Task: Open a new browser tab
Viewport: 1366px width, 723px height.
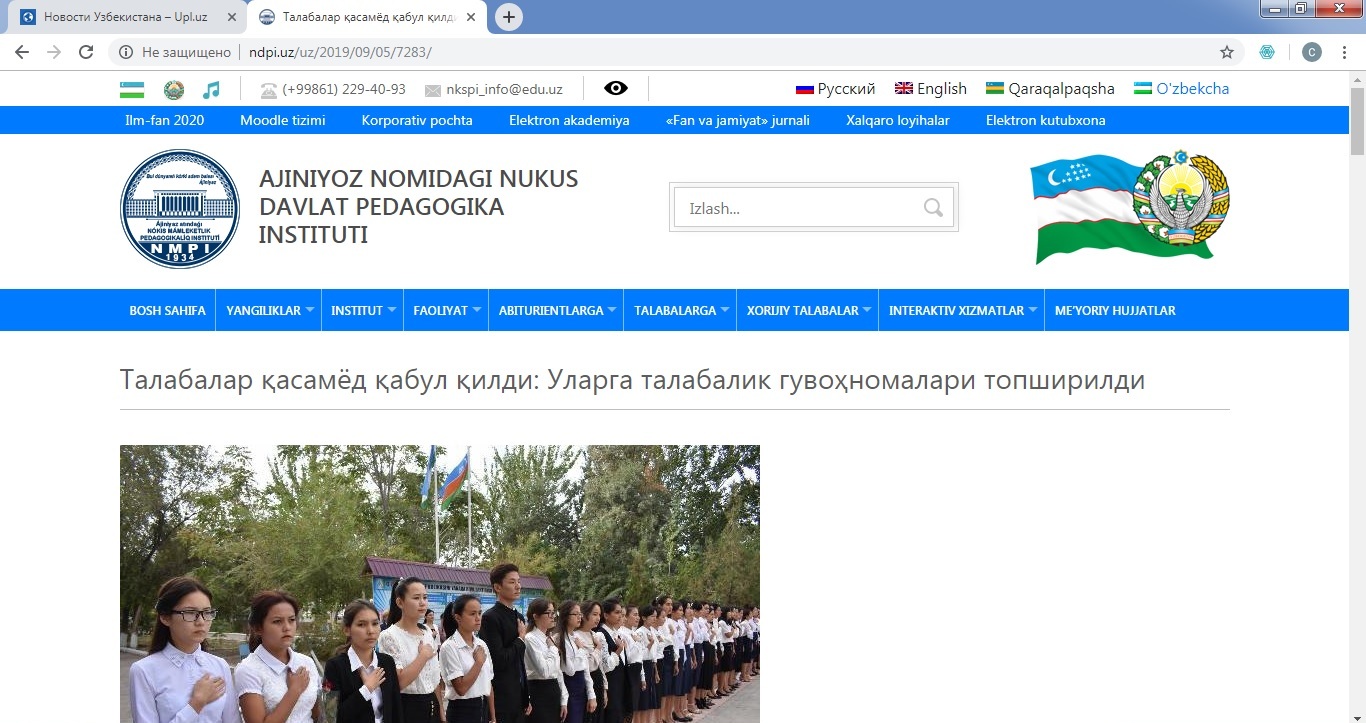Action: [509, 17]
